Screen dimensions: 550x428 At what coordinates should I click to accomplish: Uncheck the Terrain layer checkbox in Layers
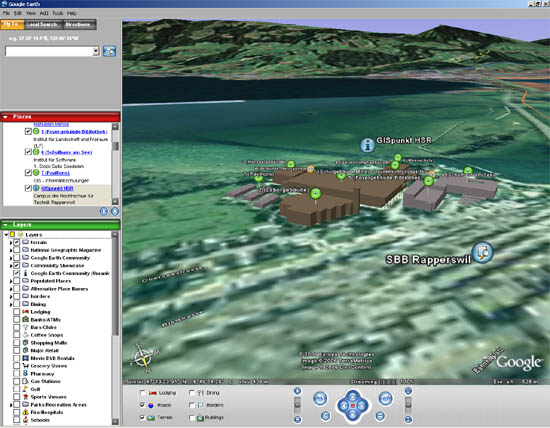click(x=16, y=242)
